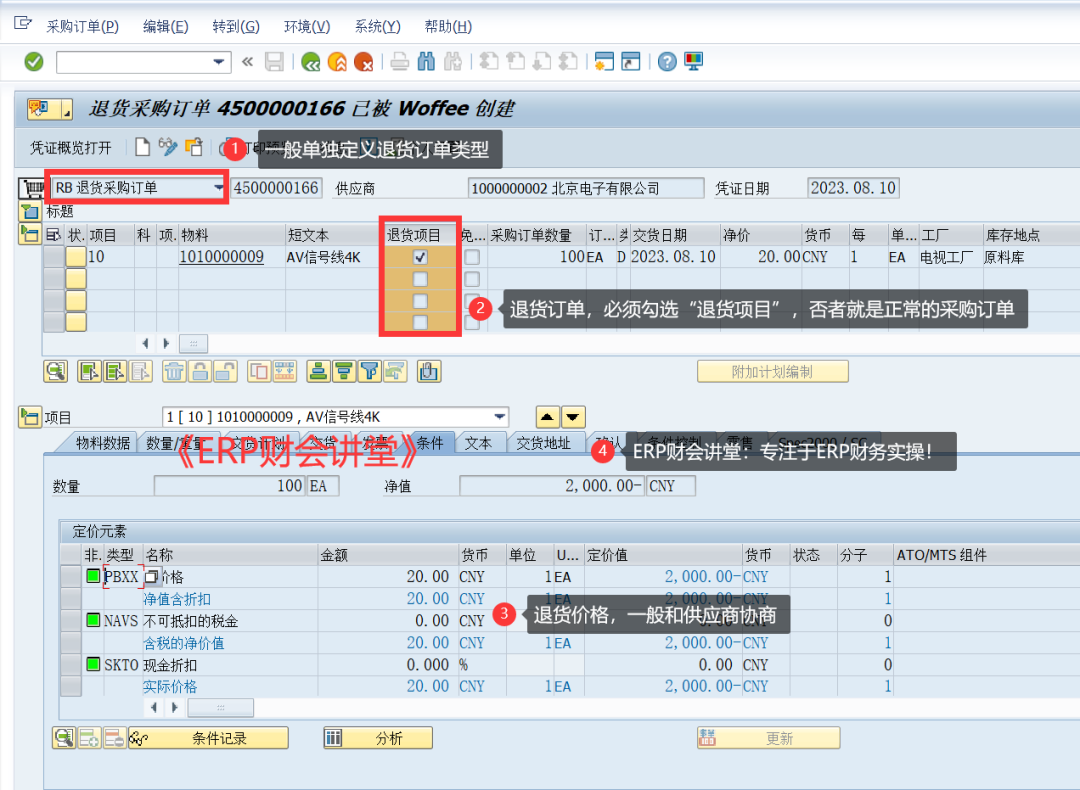The width and height of the screenshot is (1080, 790).
Task: Click the Print icon in toolbar
Action: (399, 62)
